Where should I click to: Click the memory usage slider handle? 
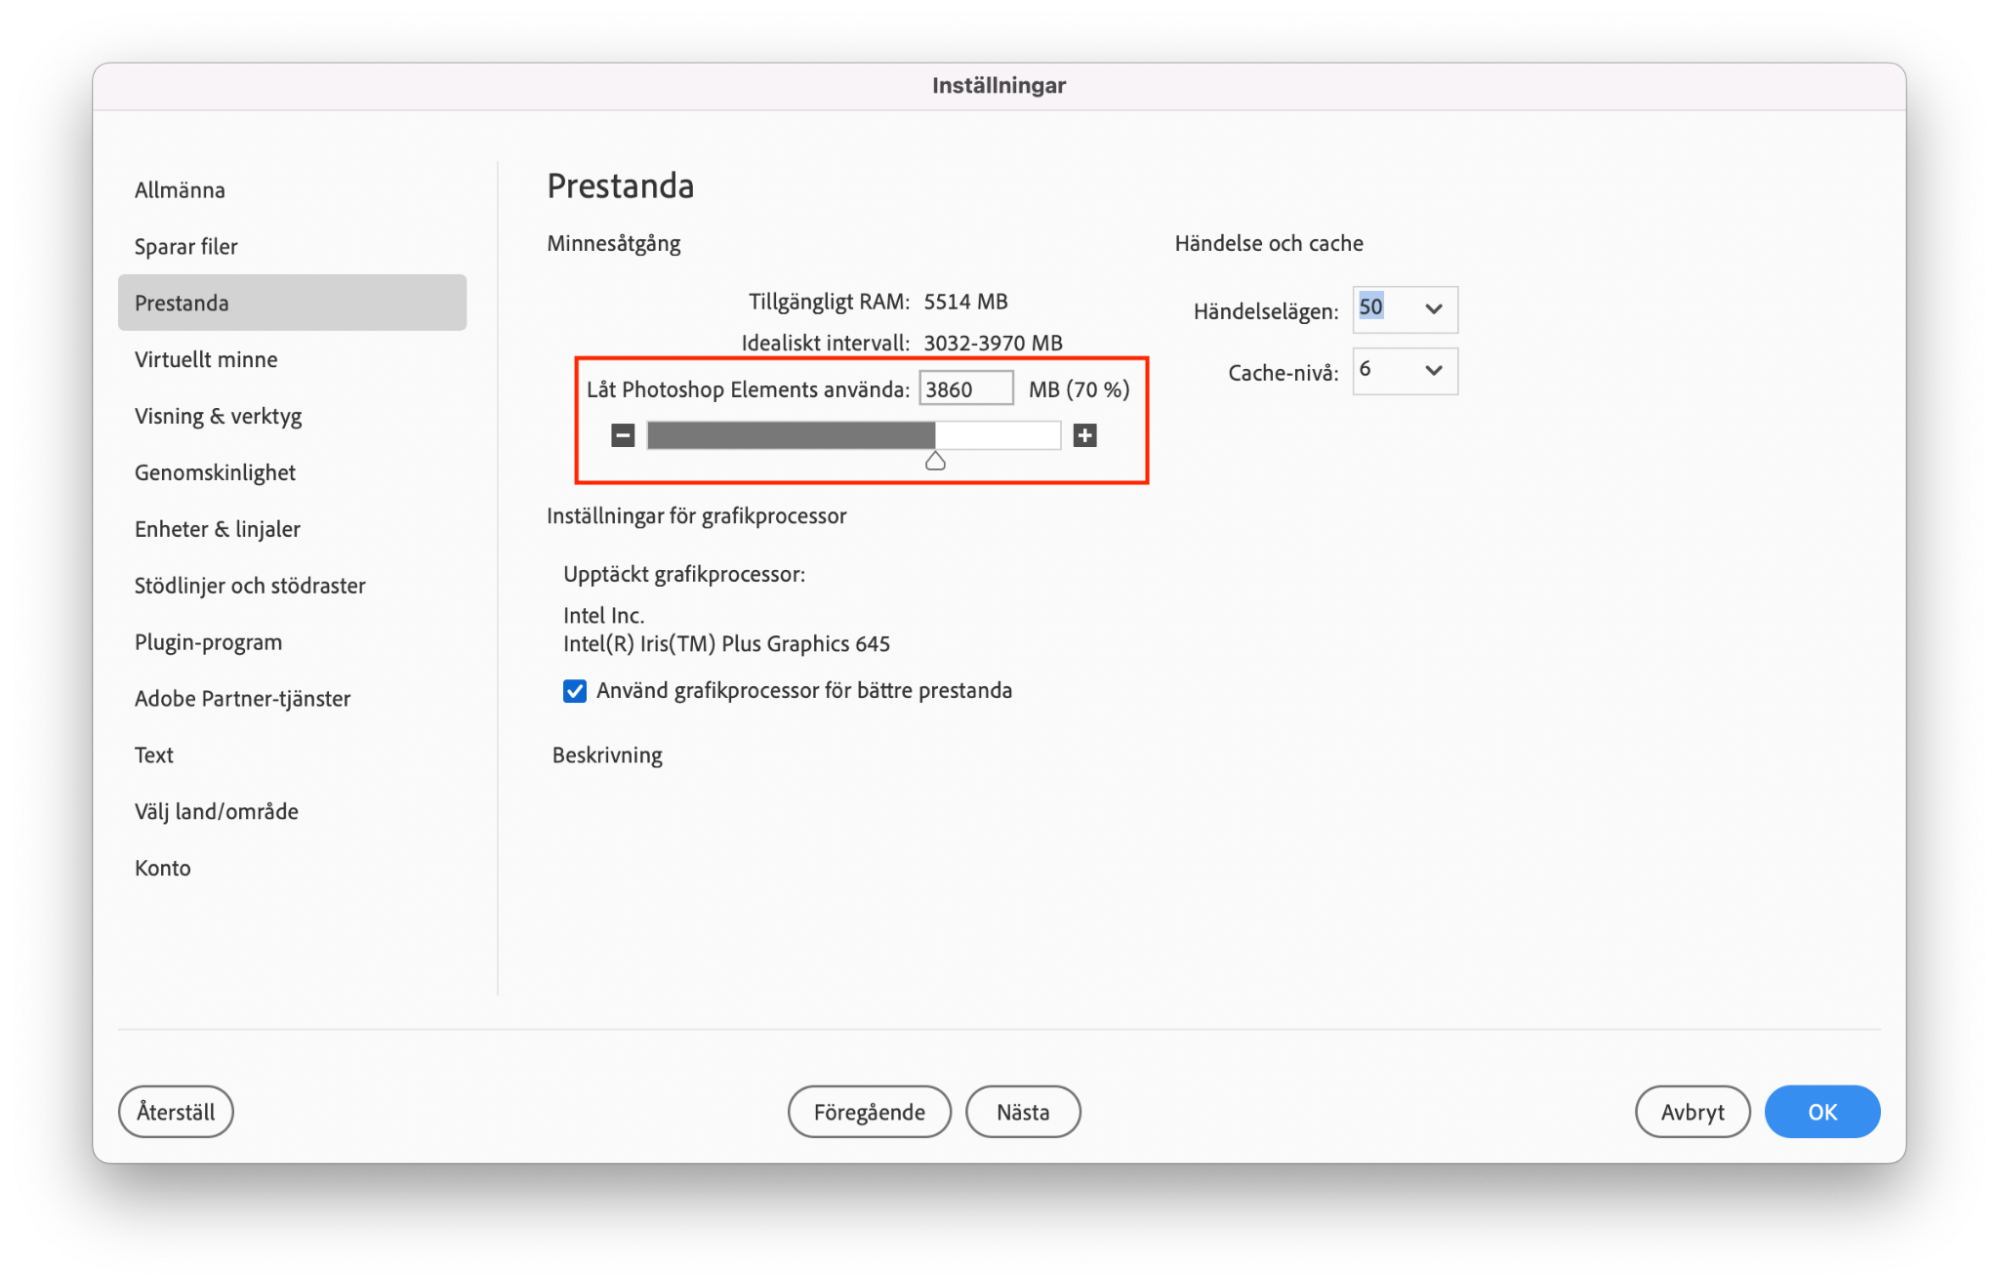point(935,461)
